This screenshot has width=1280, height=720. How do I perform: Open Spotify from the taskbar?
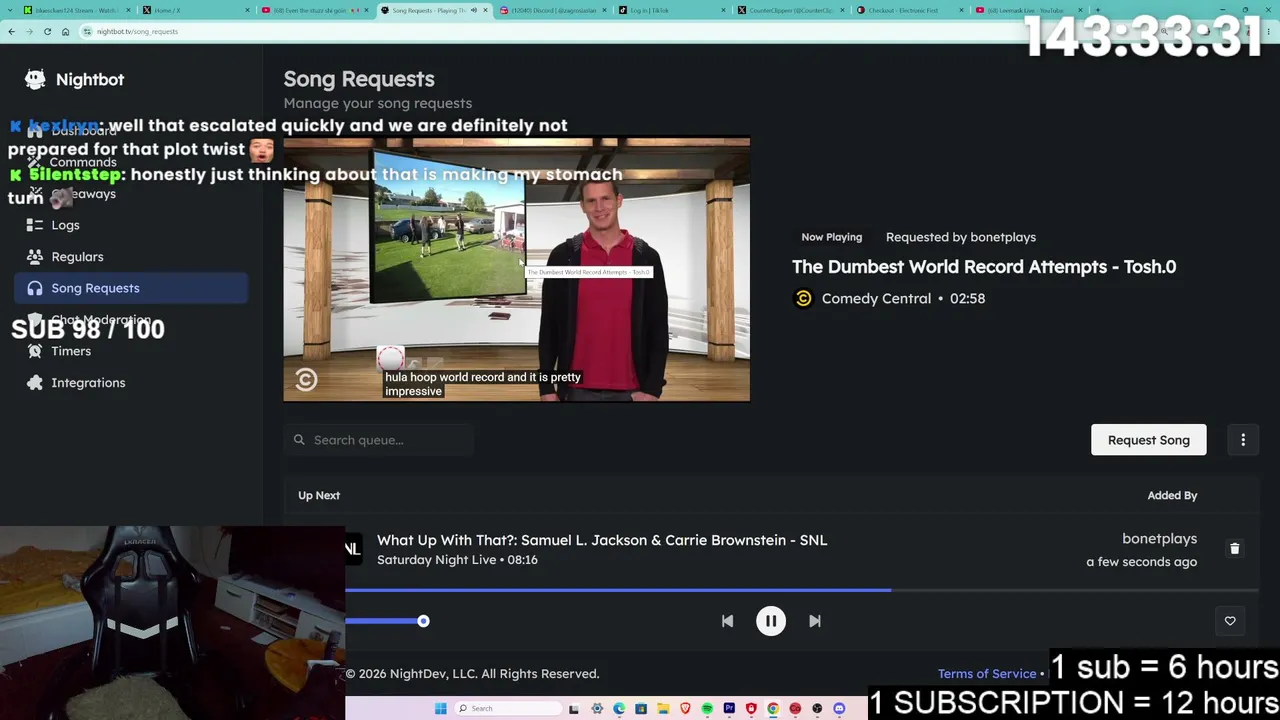pyautogui.click(x=707, y=709)
